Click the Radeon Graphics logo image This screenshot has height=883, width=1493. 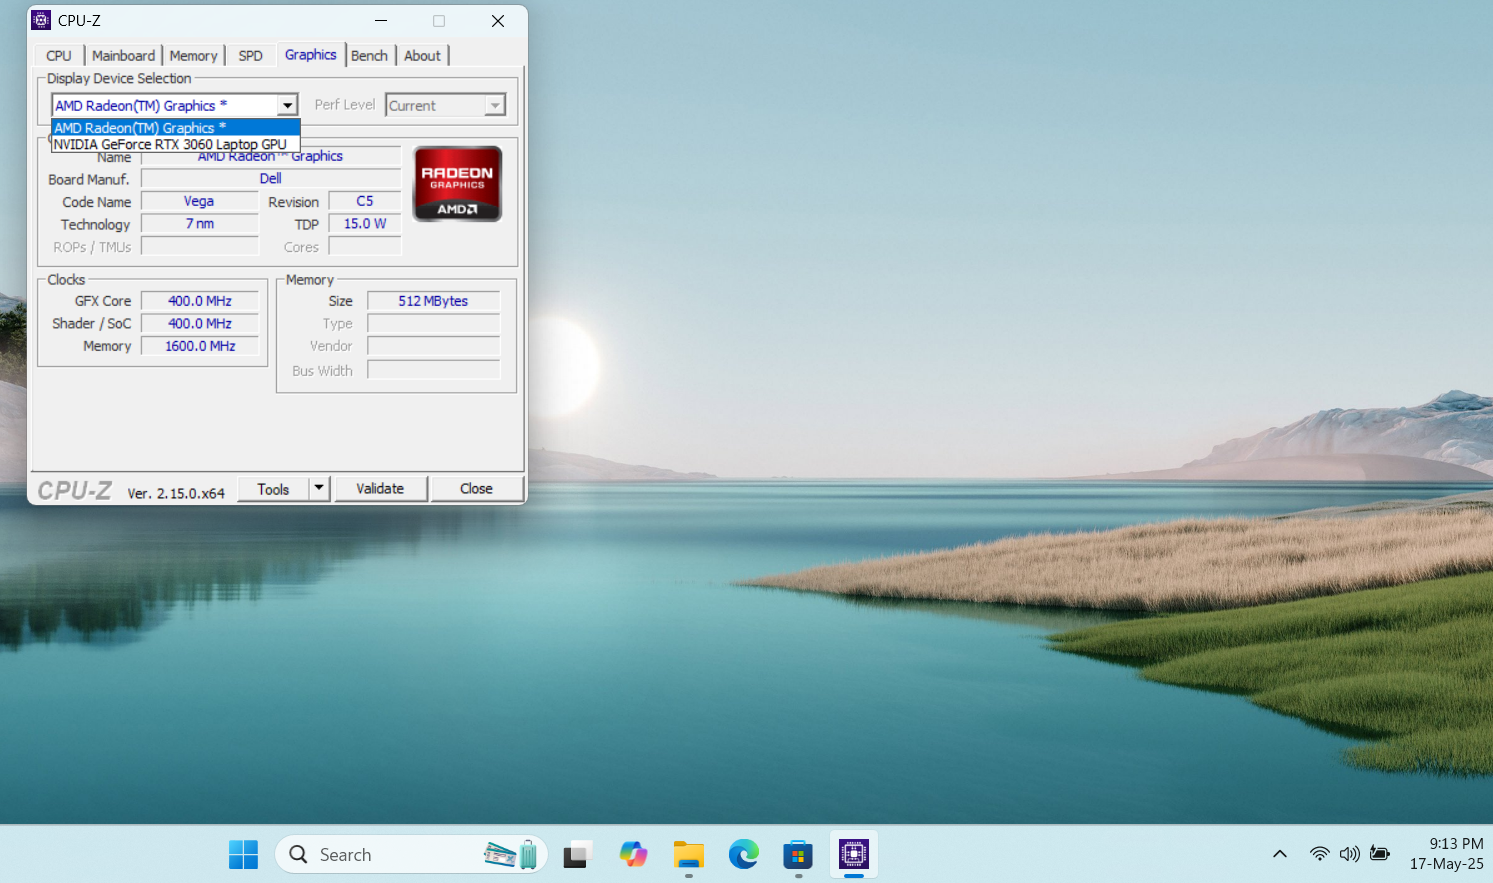coord(457,184)
